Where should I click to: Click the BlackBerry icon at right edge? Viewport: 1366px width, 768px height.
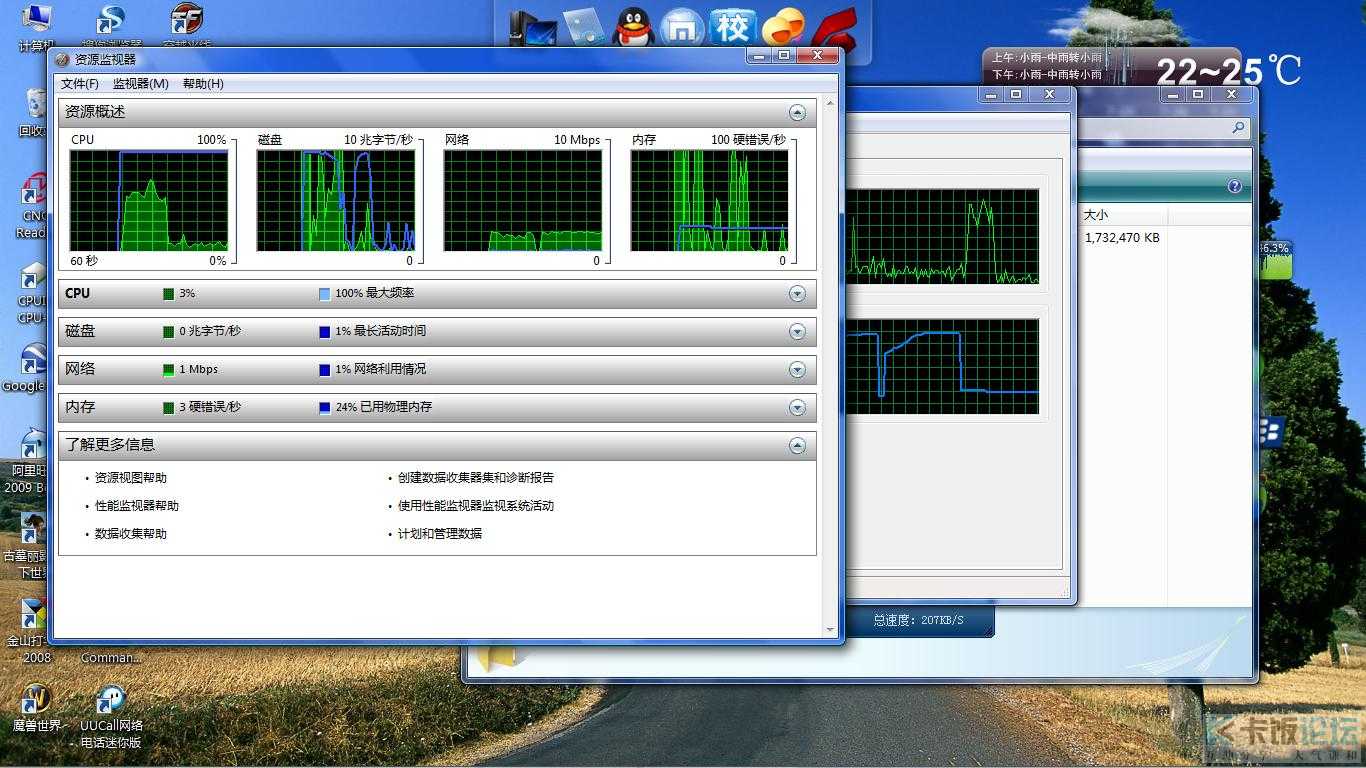1273,431
